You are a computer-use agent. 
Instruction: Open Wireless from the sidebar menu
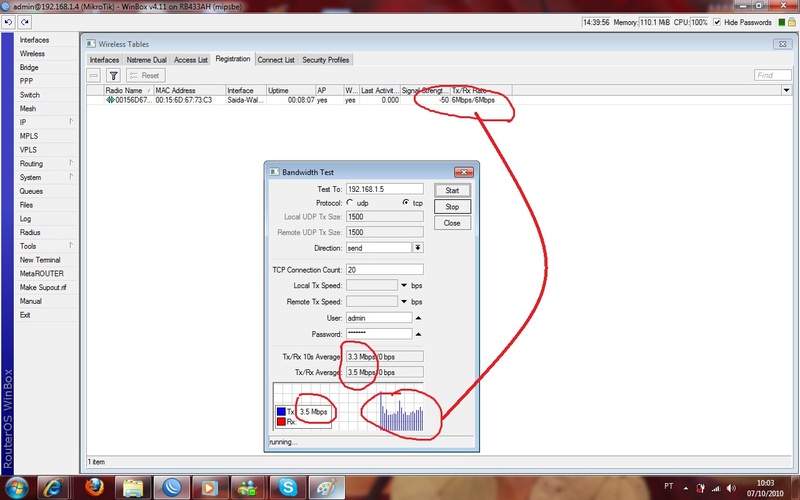click(x=32, y=54)
